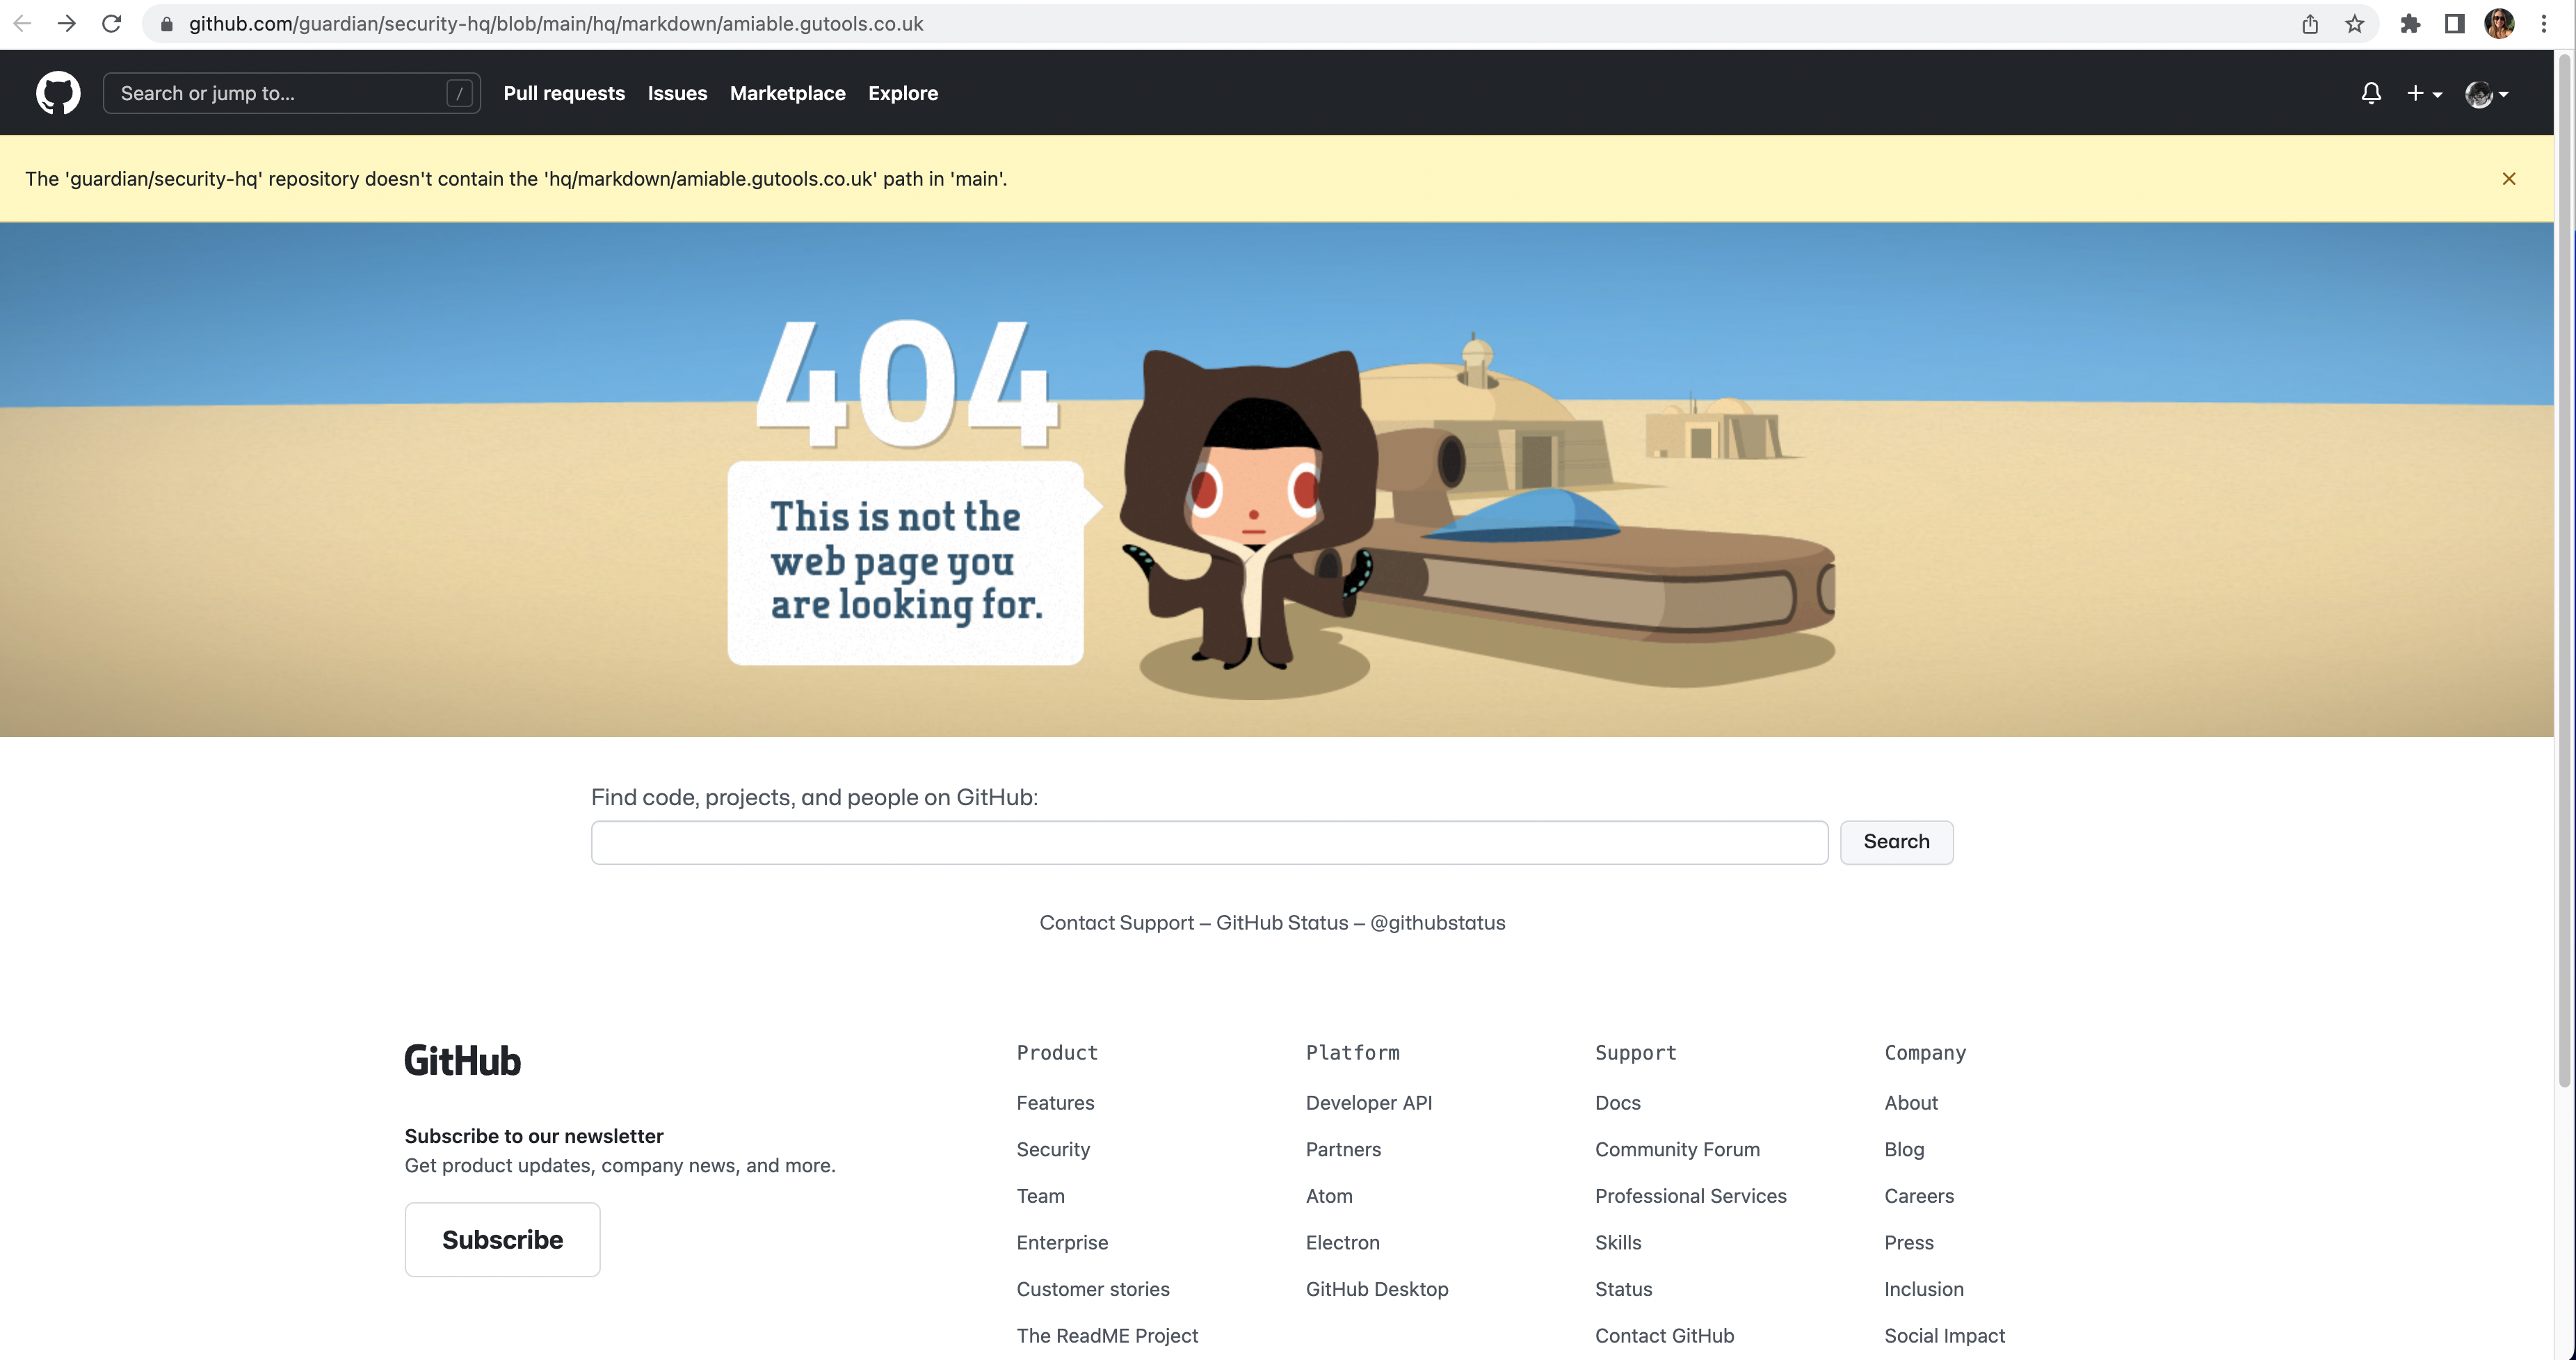Click the share icon in the address bar
The width and height of the screenshot is (2576, 1360).
pyautogui.click(x=2309, y=24)
